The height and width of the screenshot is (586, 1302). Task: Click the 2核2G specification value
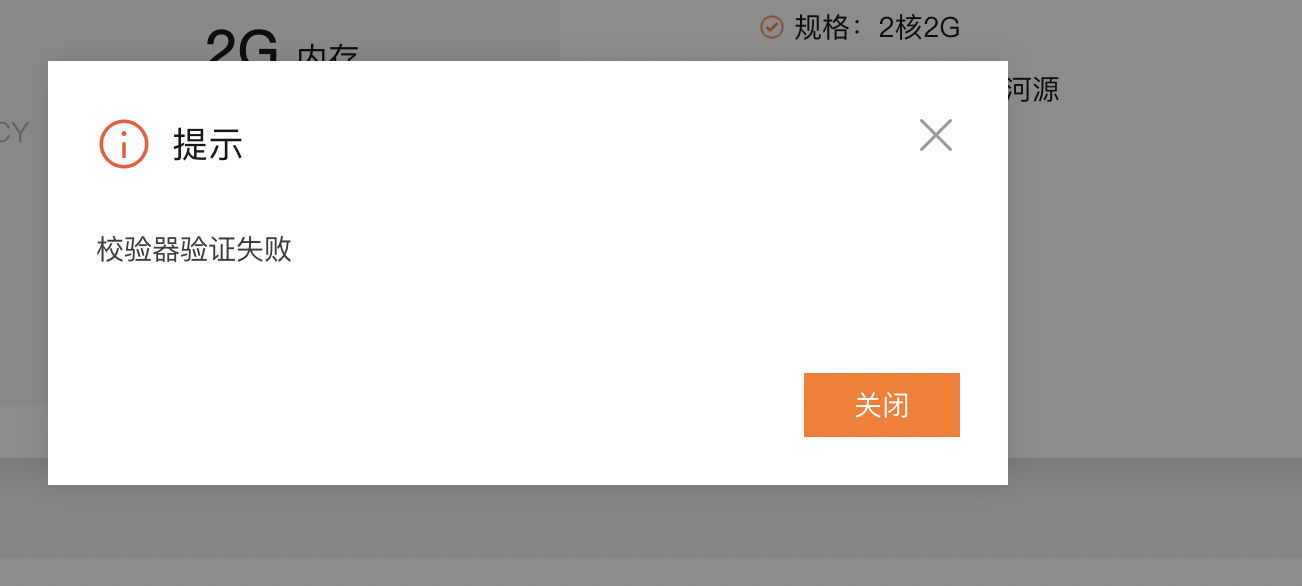[919, 27]
